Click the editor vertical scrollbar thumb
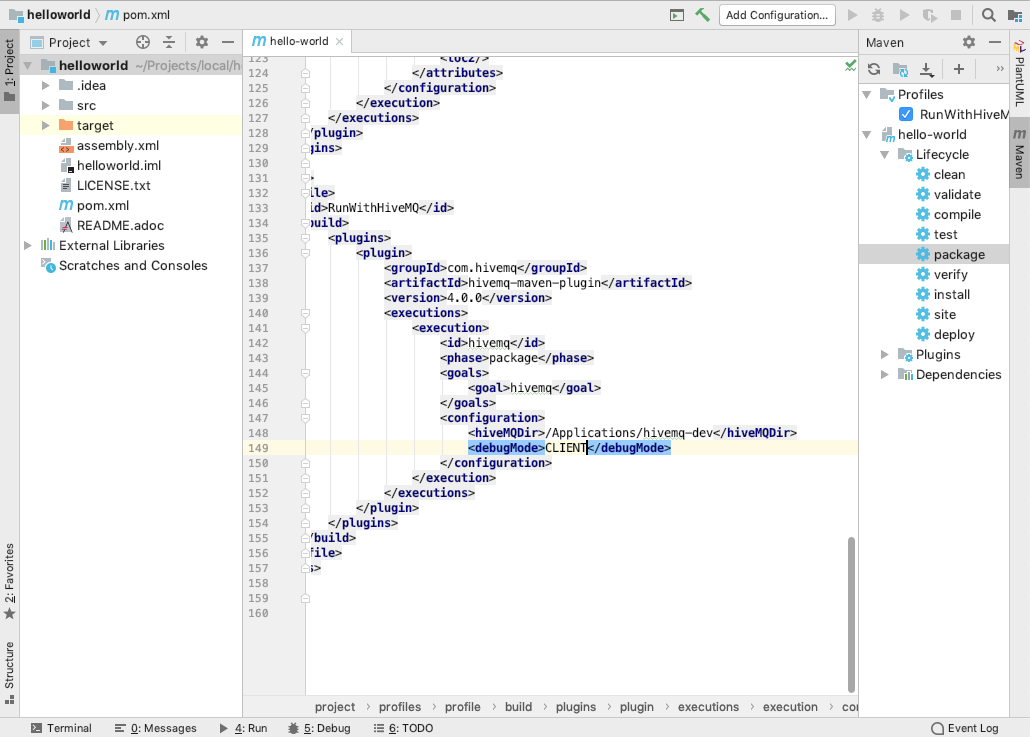The width and height of the screenshot is (1030, 737). coord(851,615)
